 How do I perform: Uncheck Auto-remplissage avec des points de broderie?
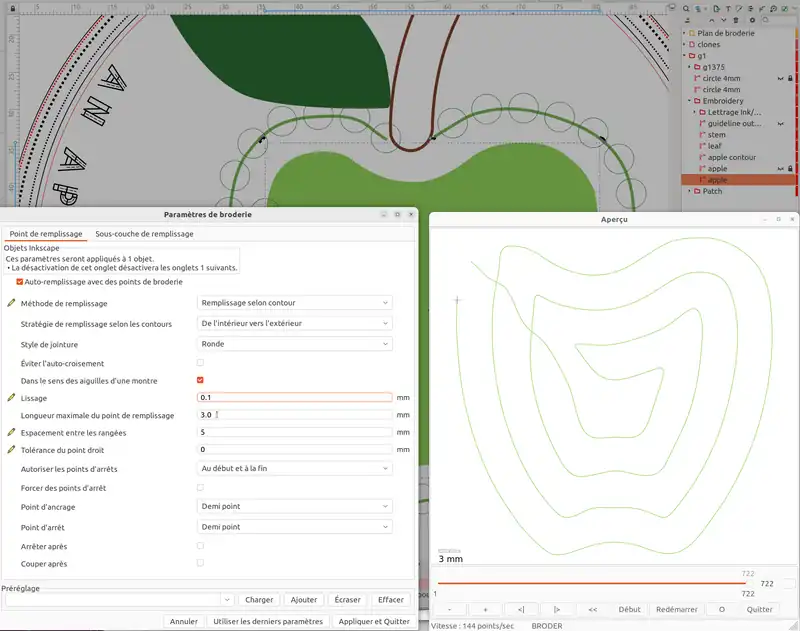click(21, 282)
